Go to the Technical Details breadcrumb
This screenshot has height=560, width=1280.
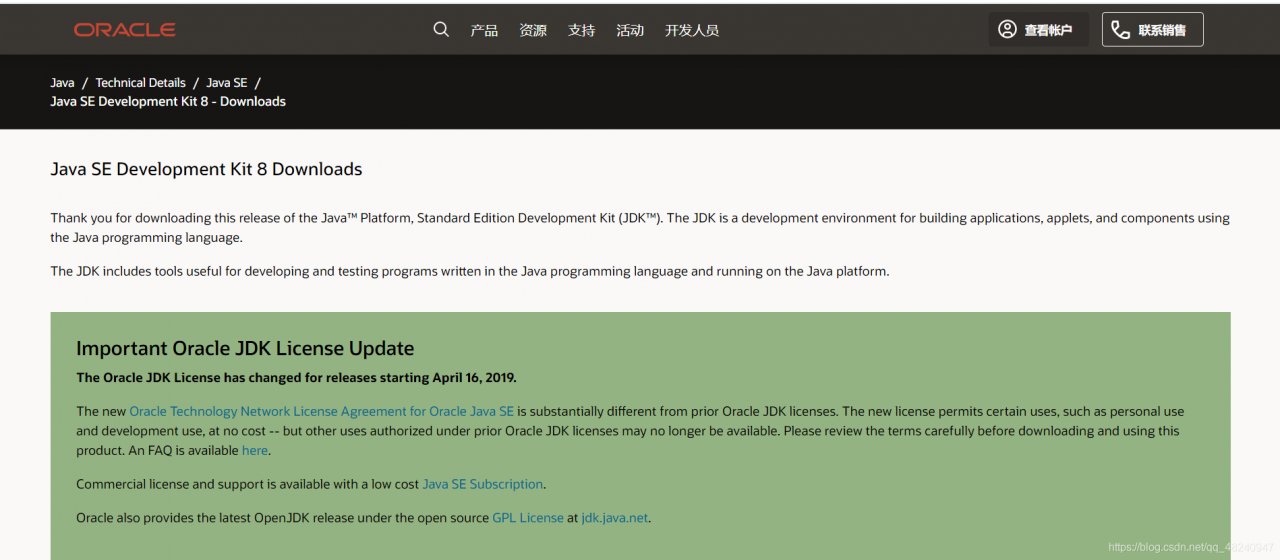tap(141, 83)
